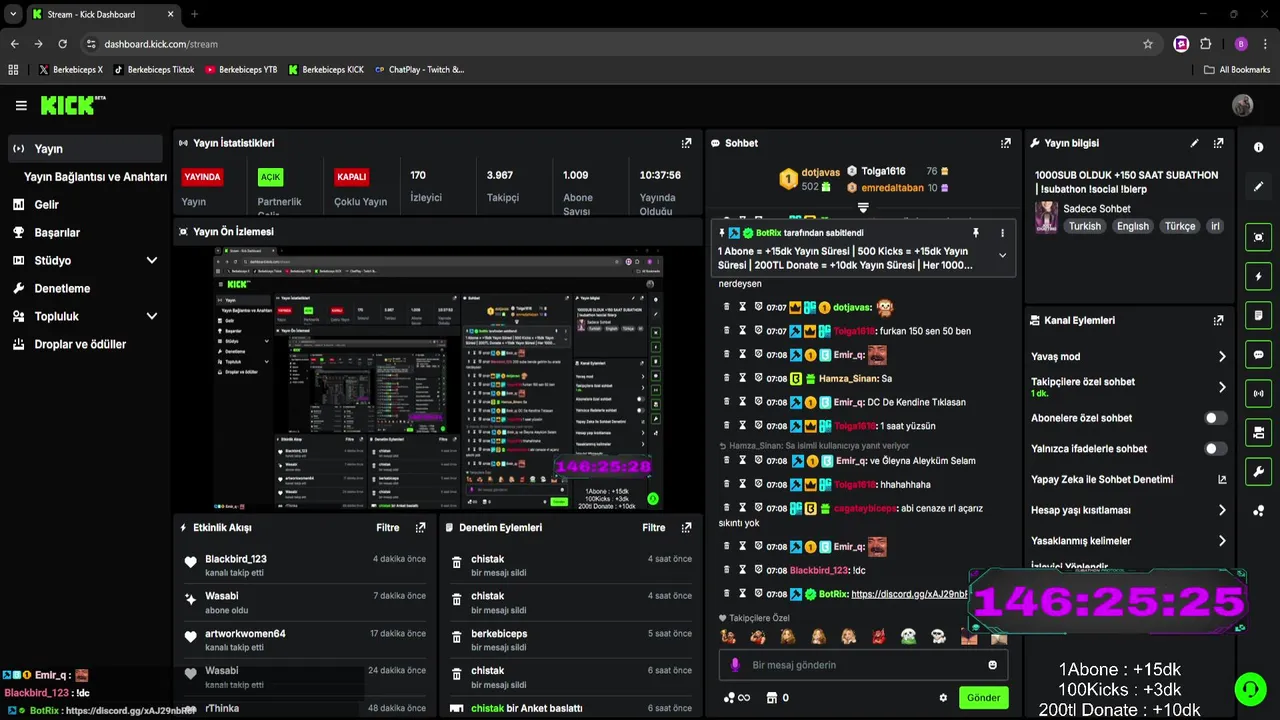The height and width of the screenshot is (720, 1280).
Task: Click the channel actions icon in the right sidebar
Action: click(1258, 432)
